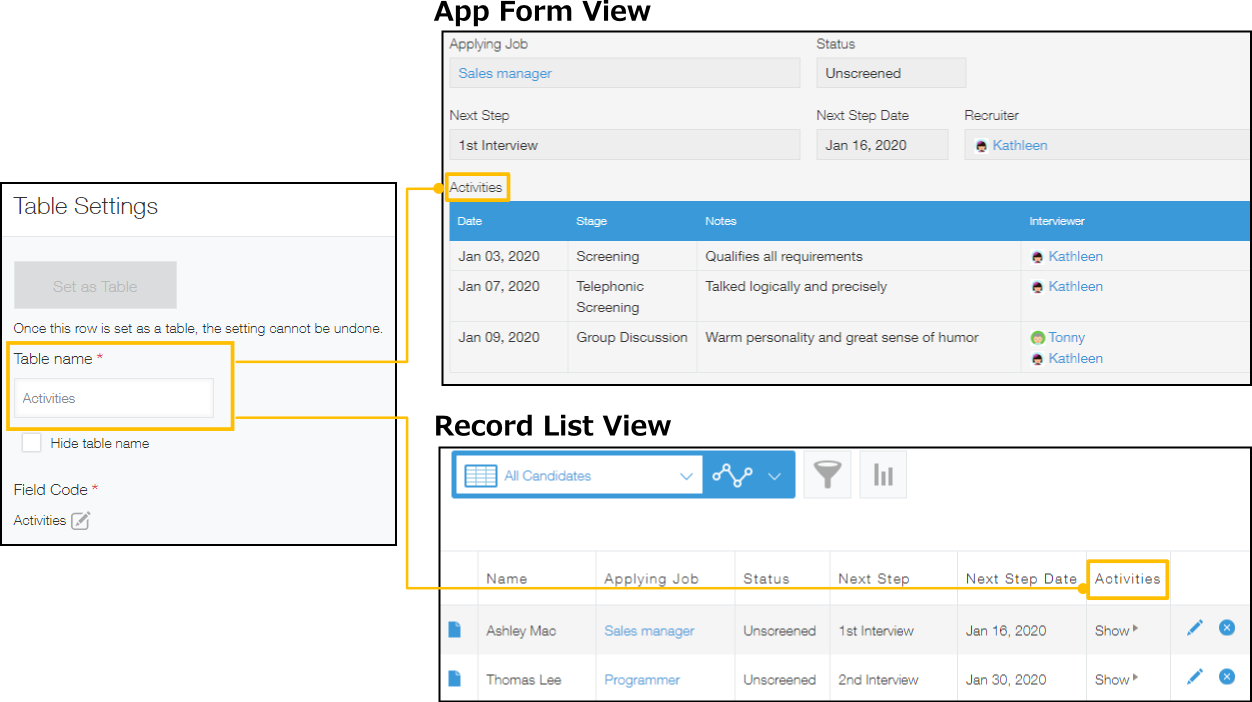Open the Sales manager link in form
Image resolution: width=1252 pixels, height=702 pixels.
505,73
